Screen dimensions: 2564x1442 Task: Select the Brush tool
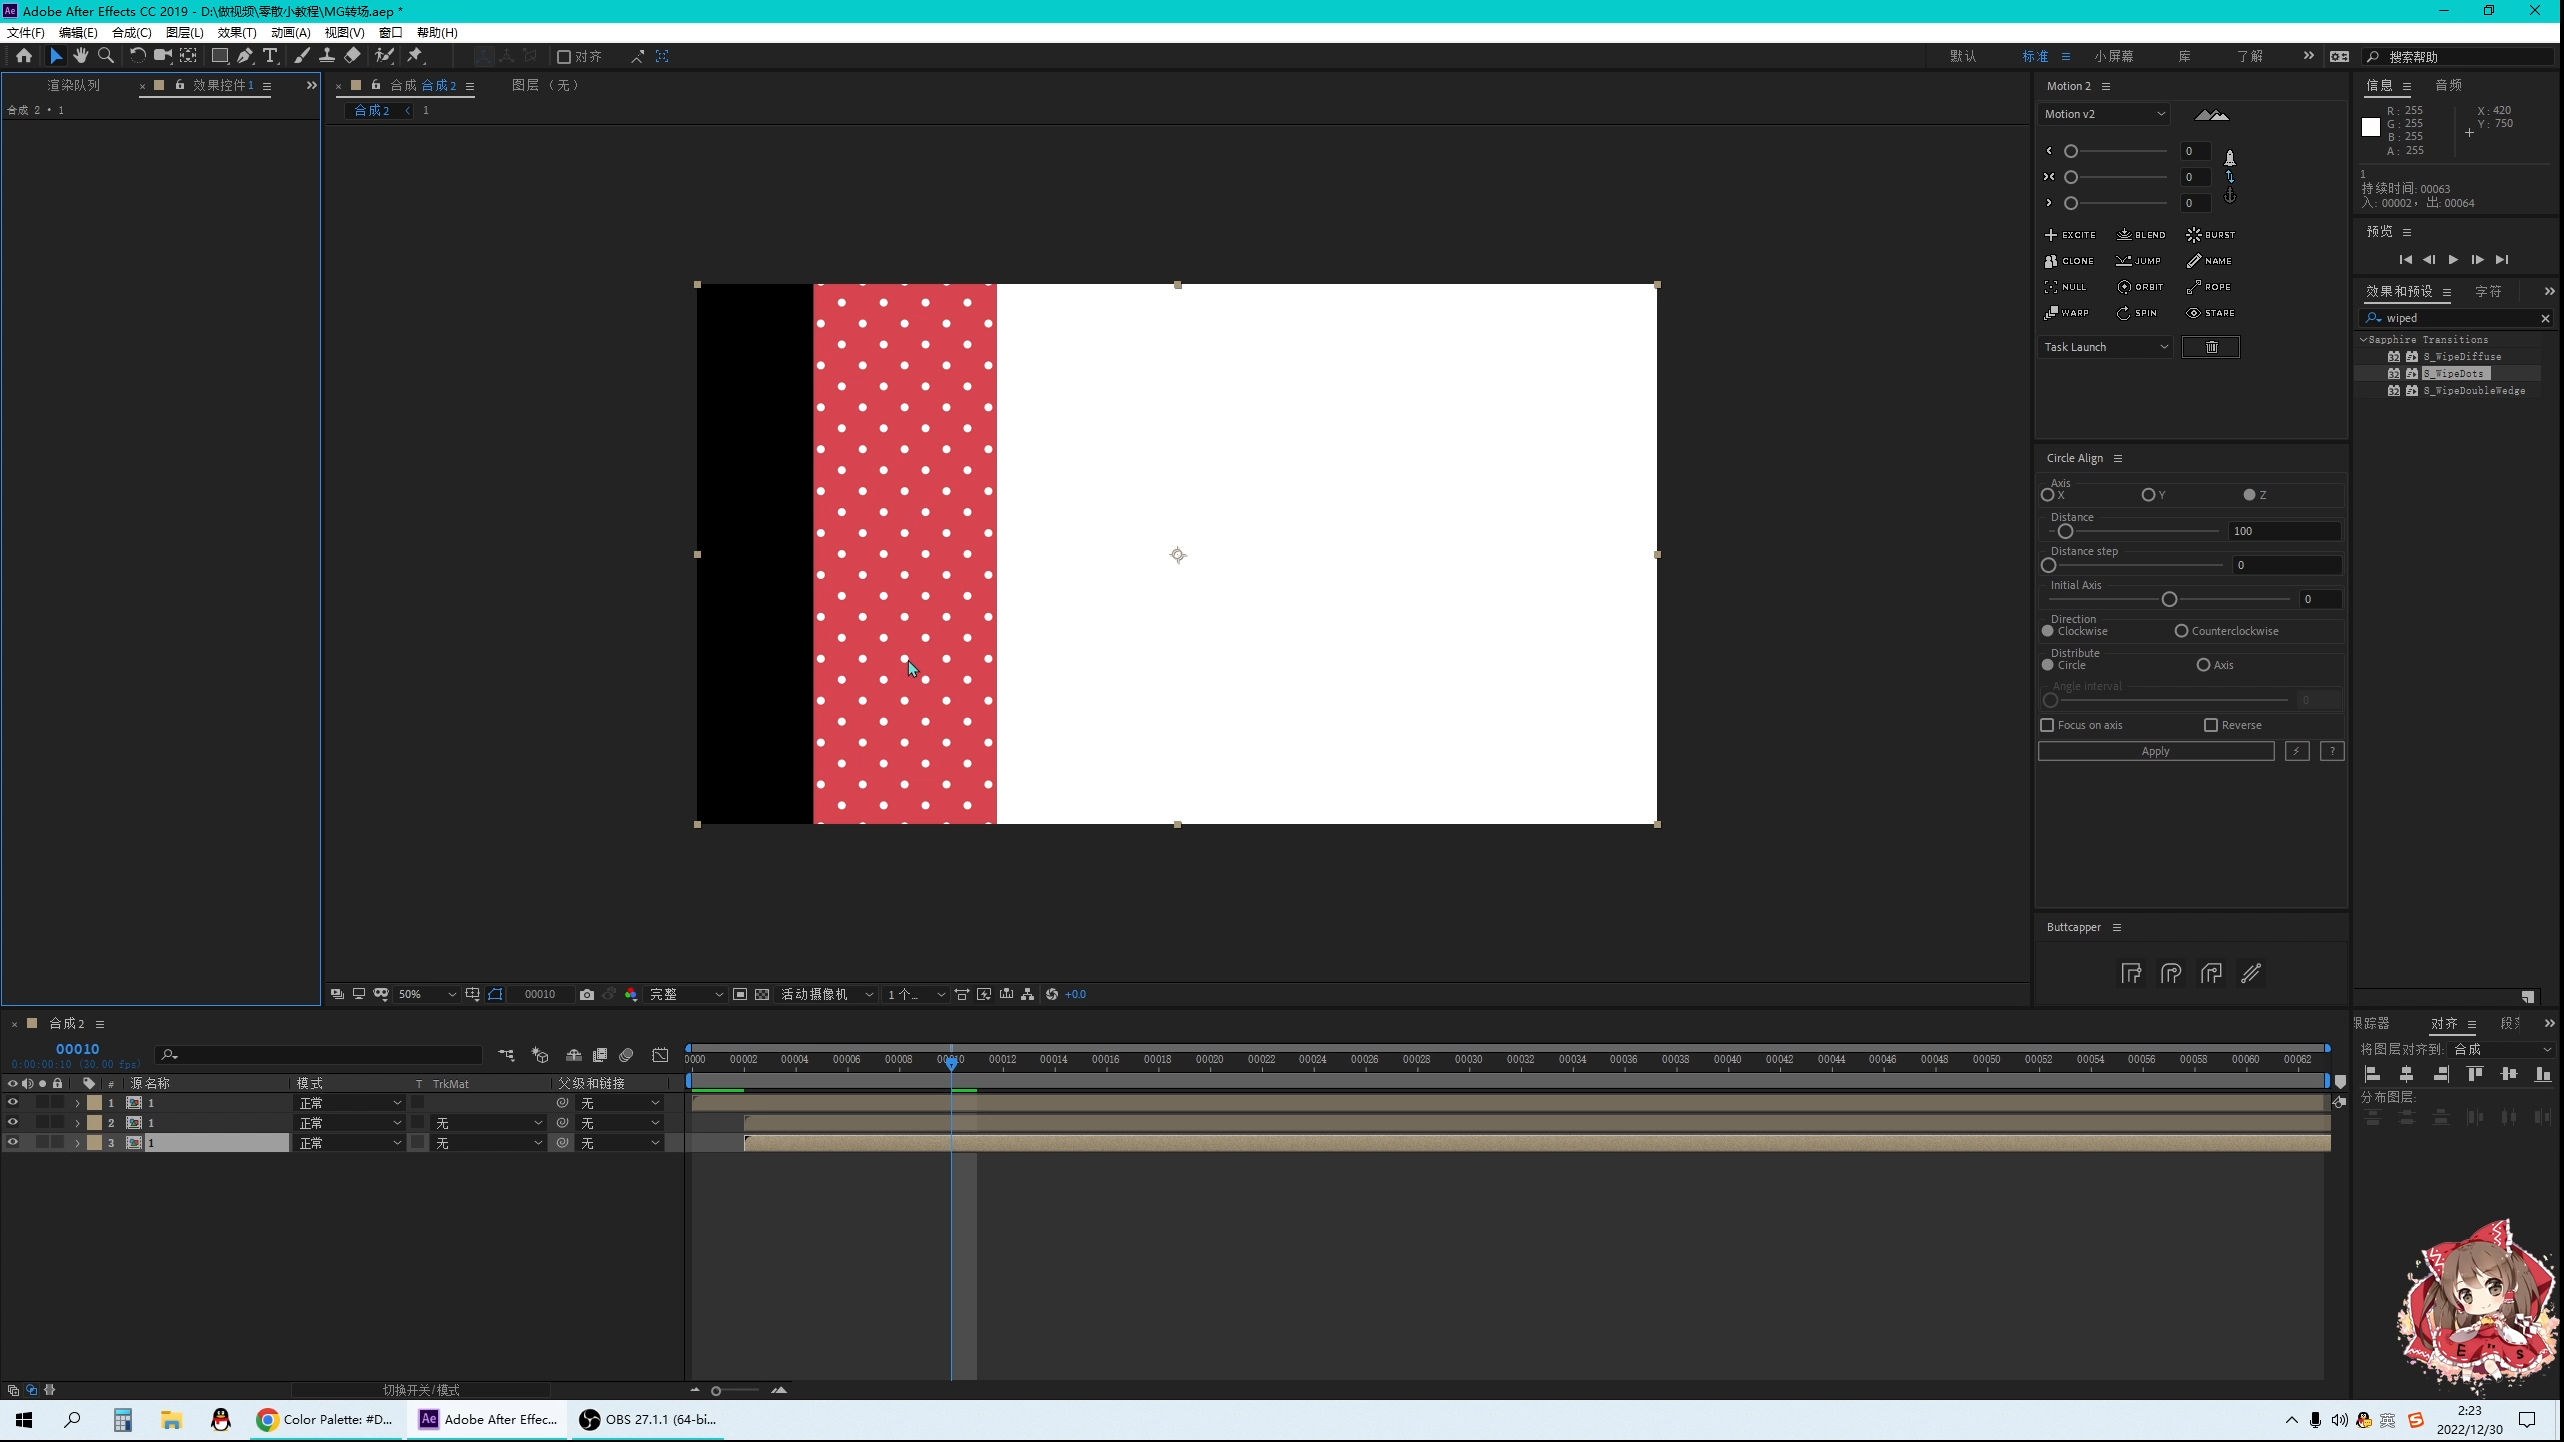click(x=301, y=56)
